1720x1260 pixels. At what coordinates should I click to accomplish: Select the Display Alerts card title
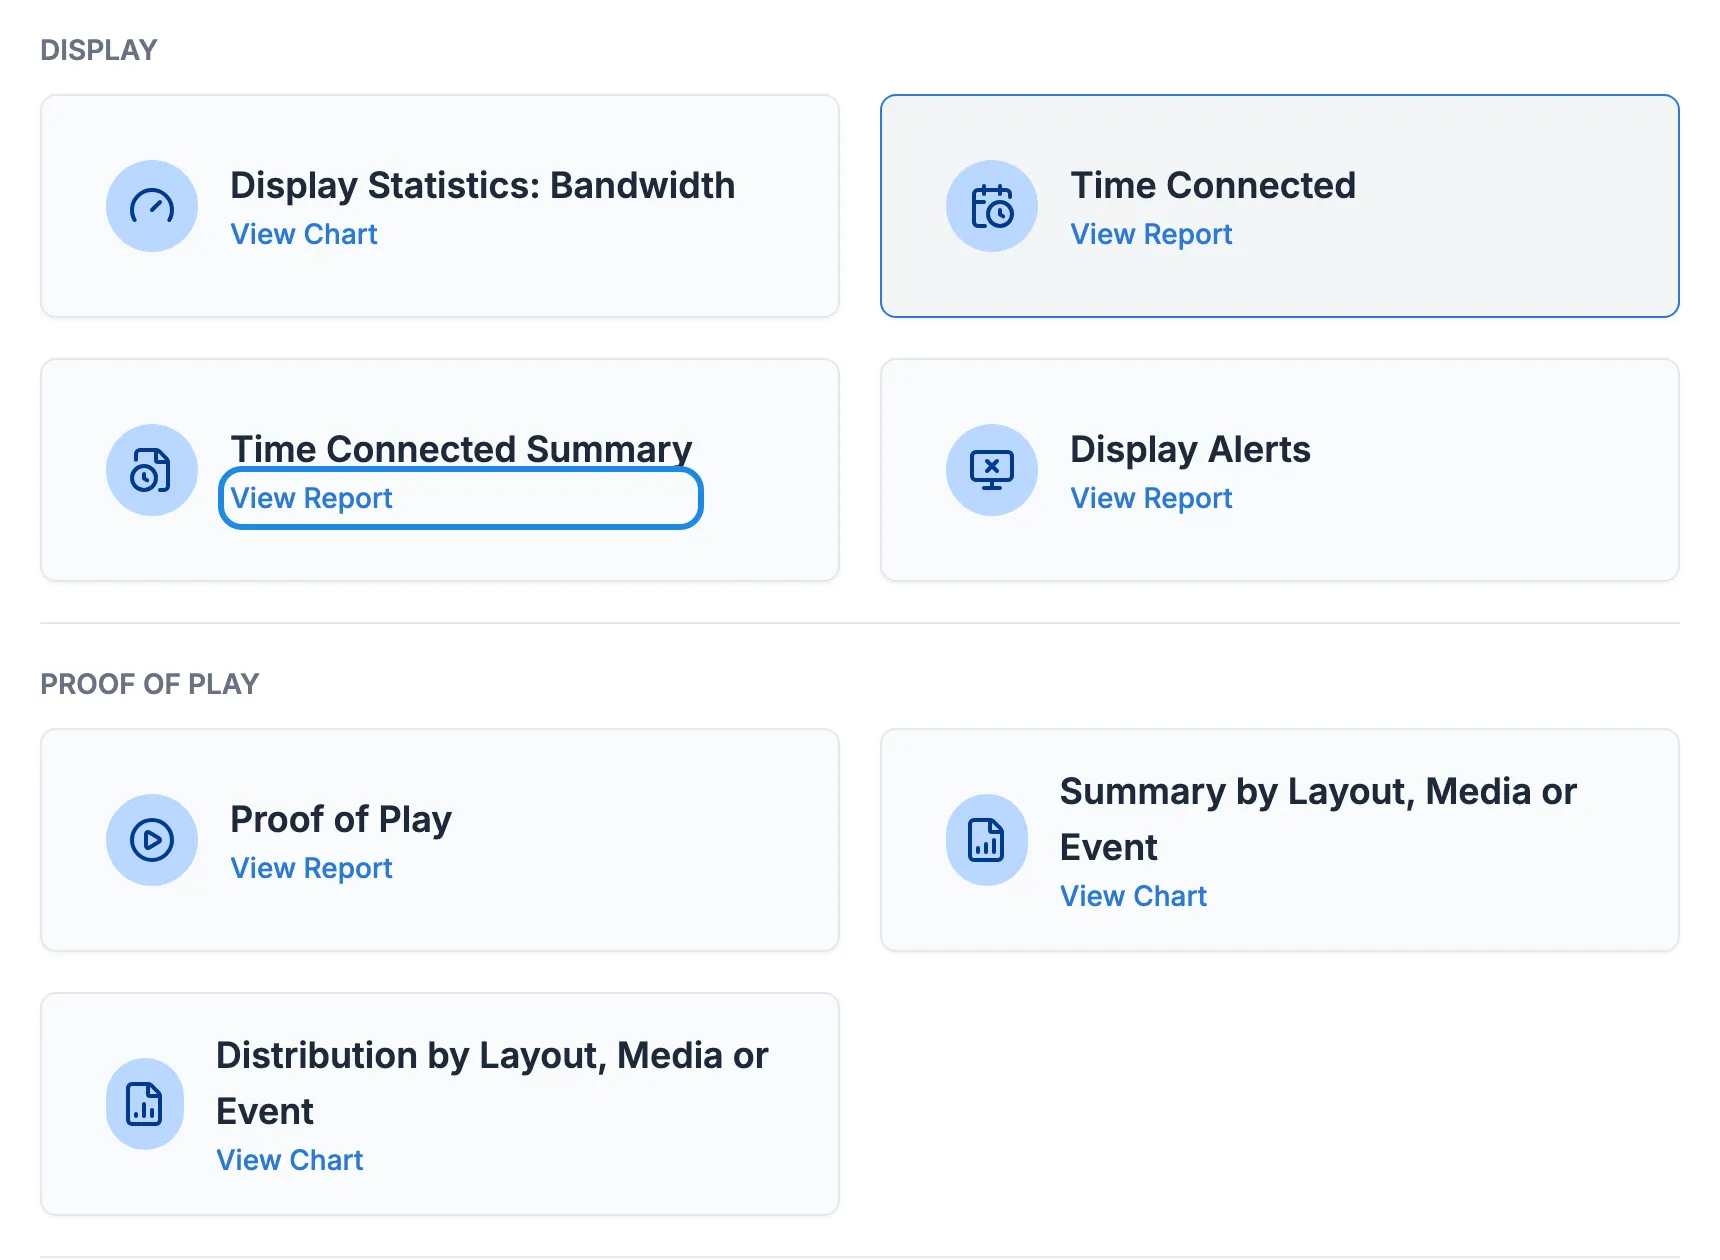tap(1190, 450)
